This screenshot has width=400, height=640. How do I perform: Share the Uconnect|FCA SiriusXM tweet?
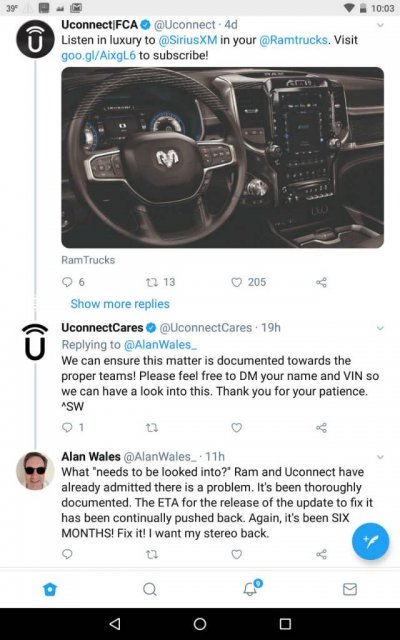(321, 282)
